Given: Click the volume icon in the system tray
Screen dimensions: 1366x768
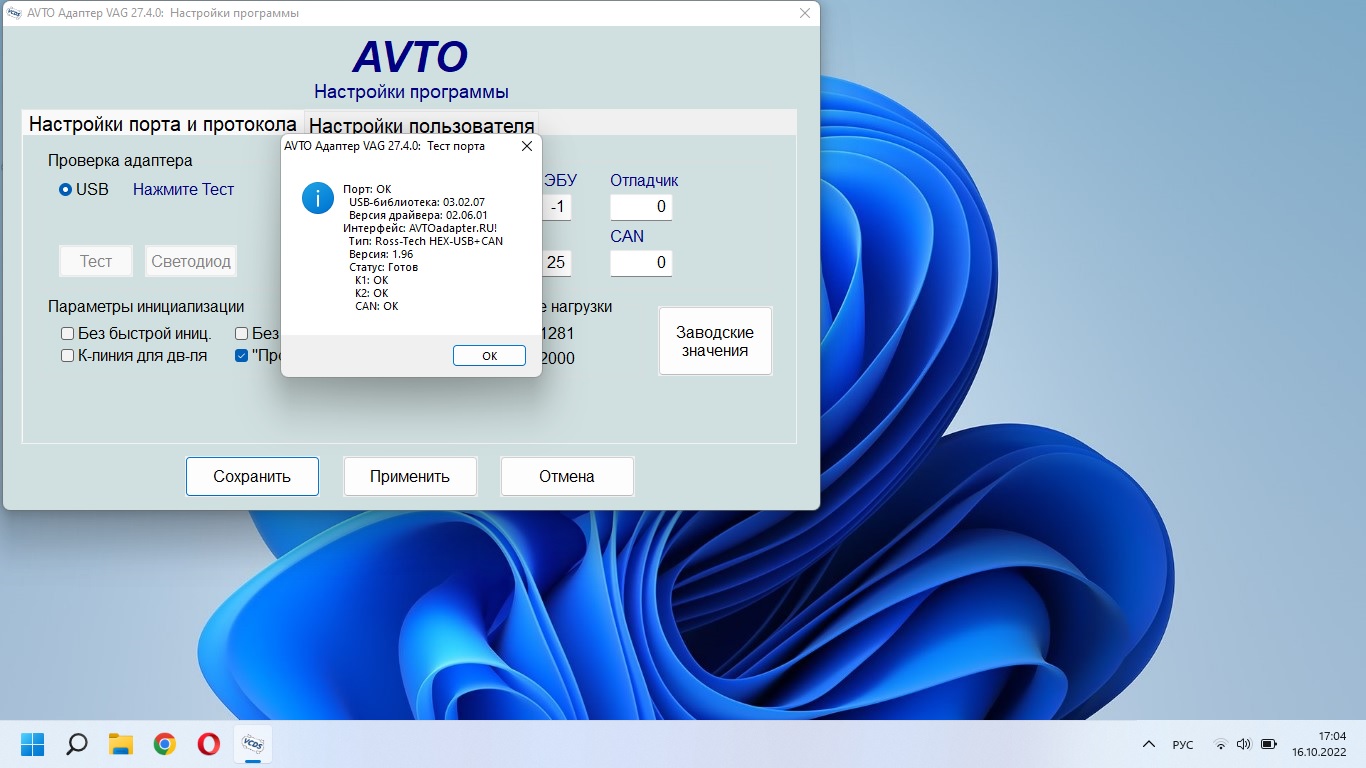Looking at the screenshot, I should point(1244,744).
